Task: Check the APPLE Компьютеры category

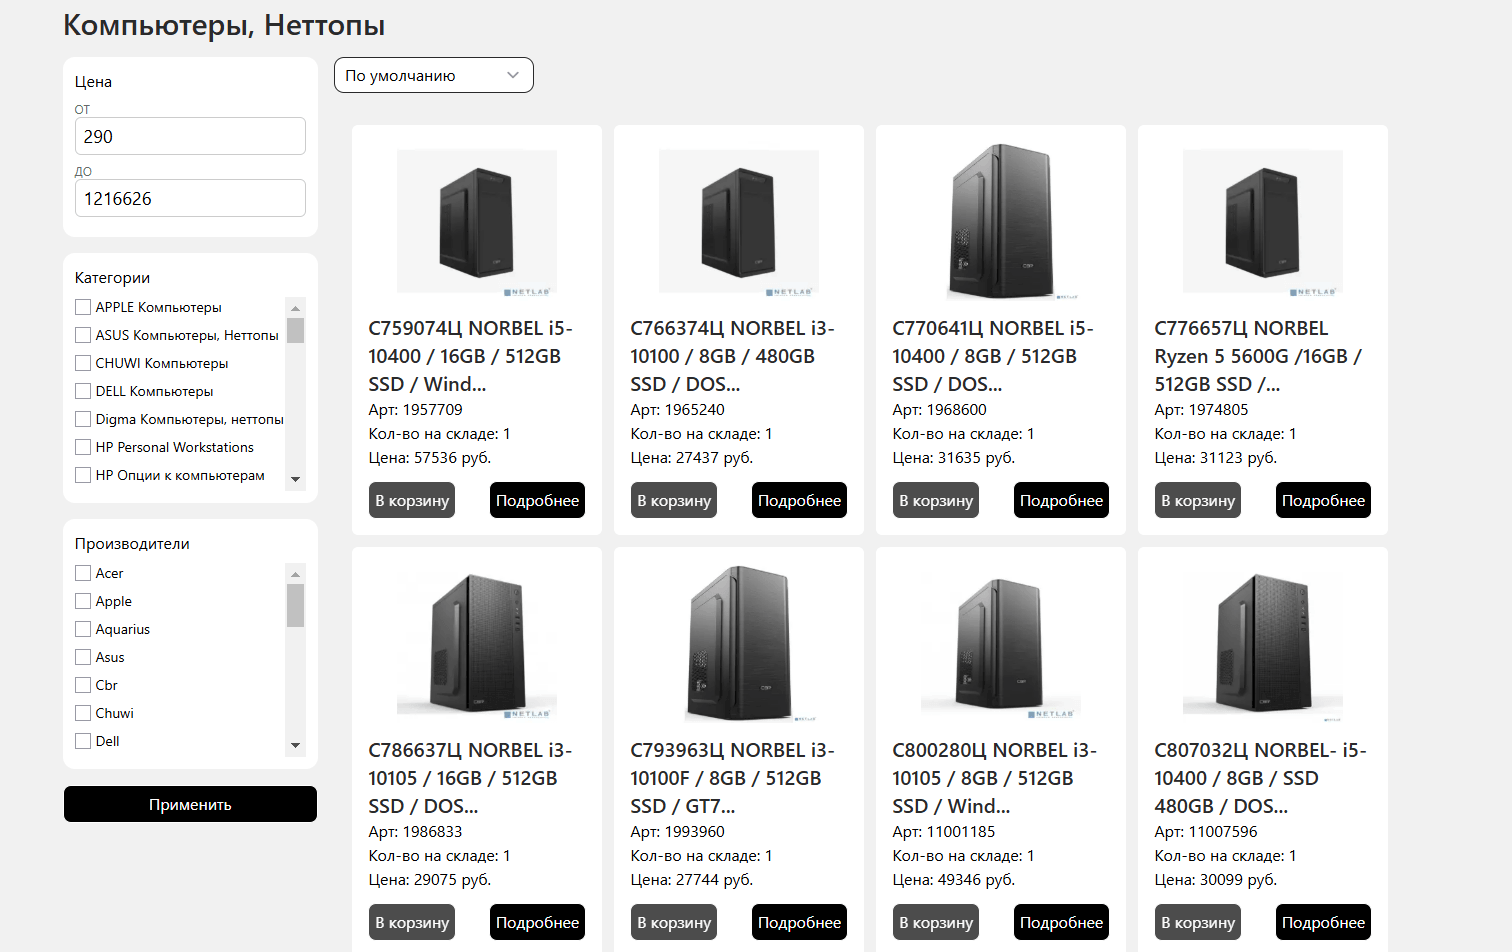Action: 83,307
